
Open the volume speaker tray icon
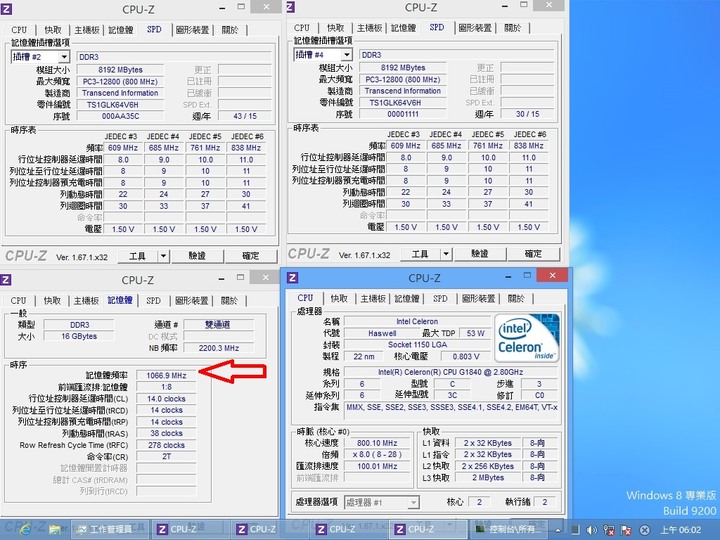coord(591,530)
